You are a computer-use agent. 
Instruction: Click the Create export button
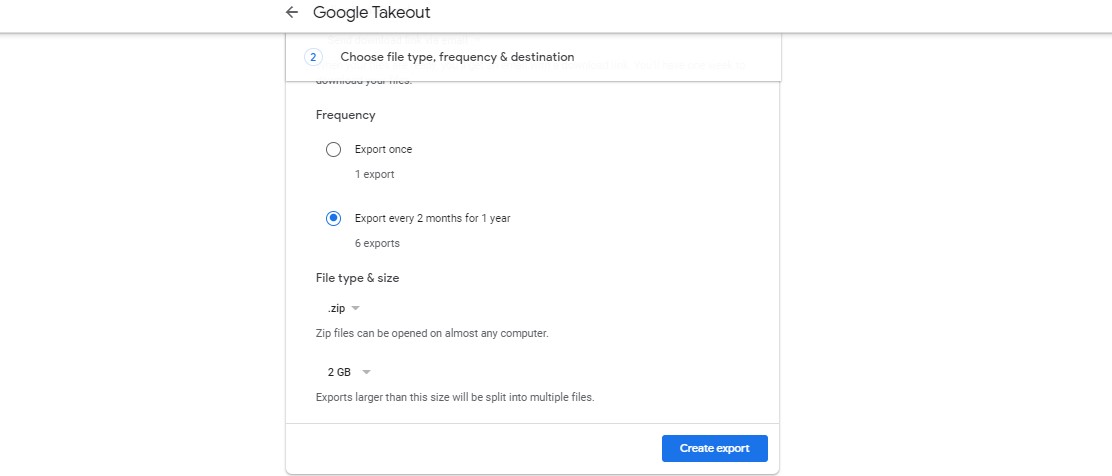click(715, 448)
